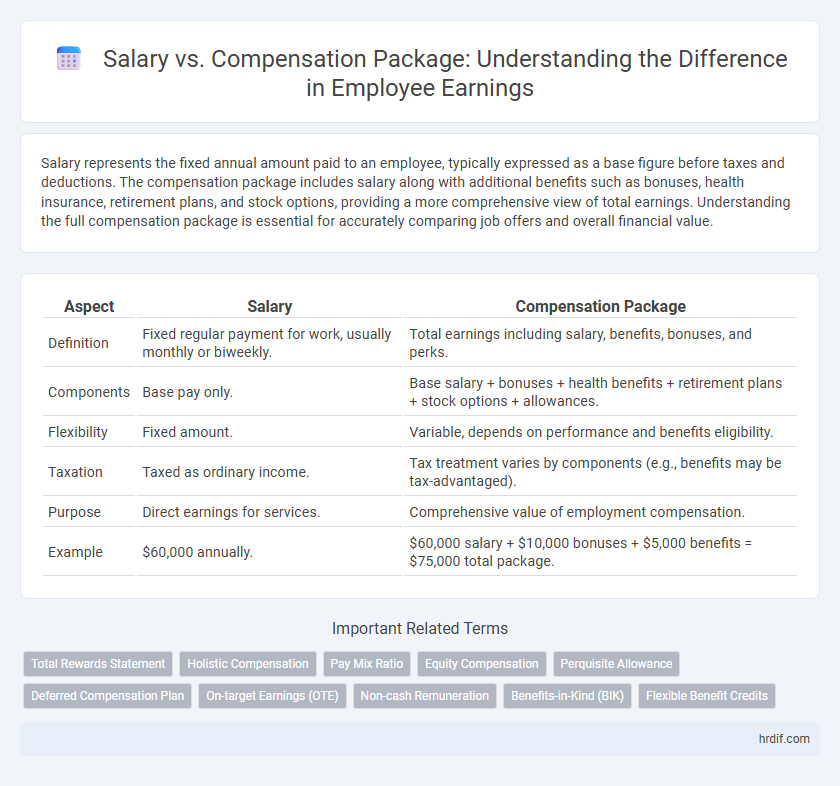Click the 'Comprehensive value of employment compensation' cell
840x786 pixels.
pos(601,512)
